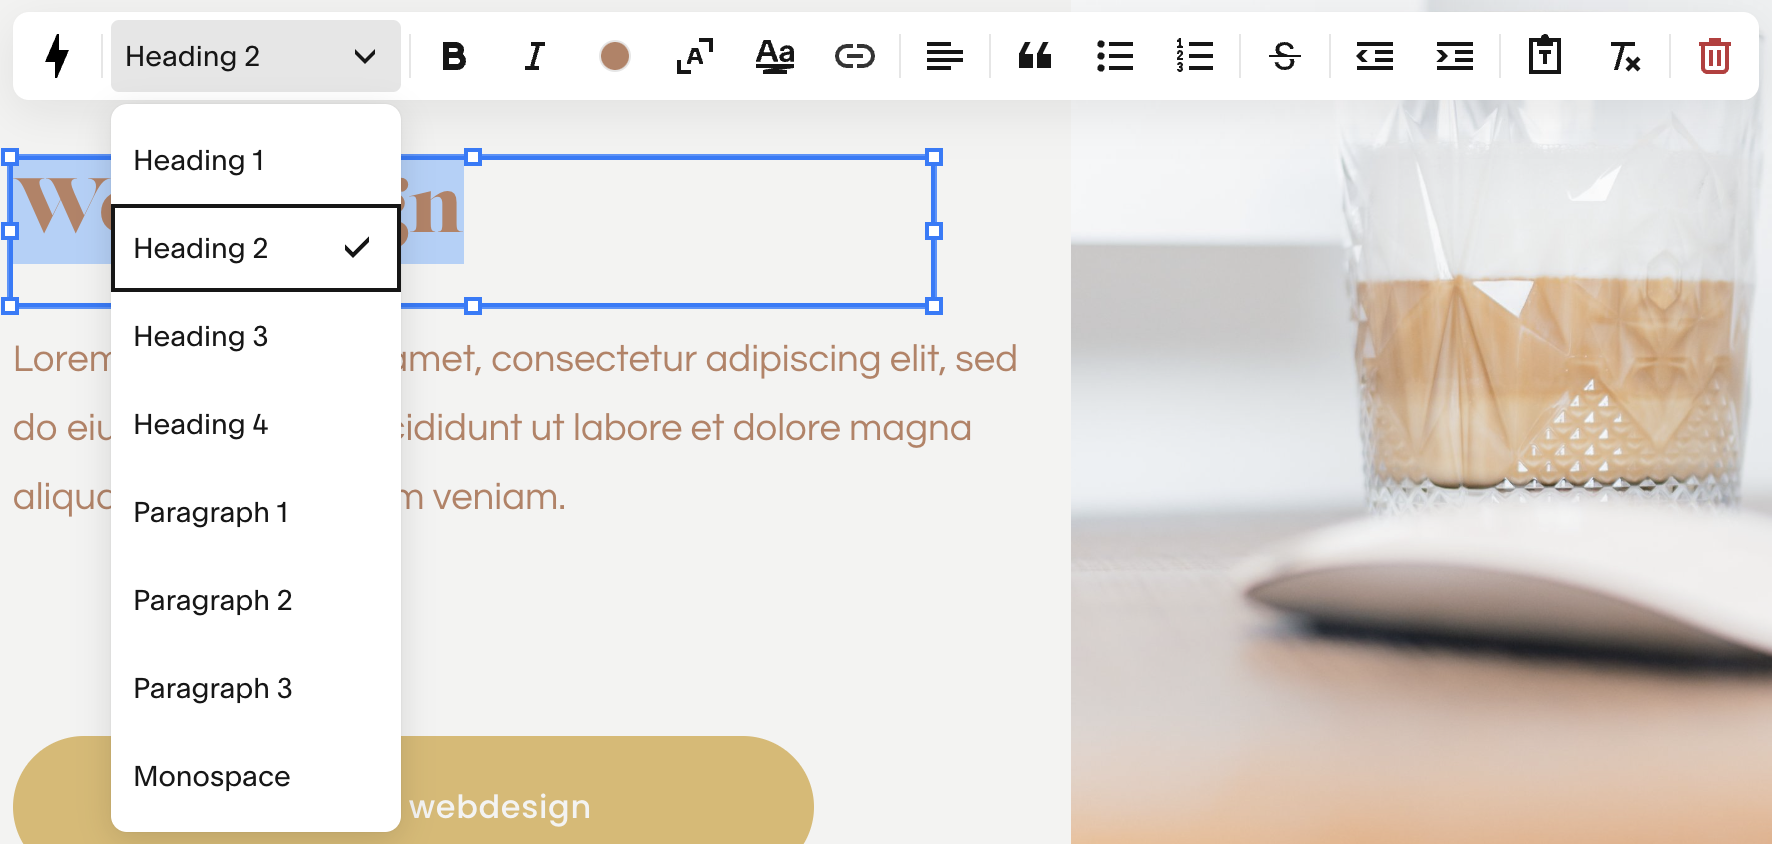Toggle bold formatting
This screenshot has height=844, width=1772.
pos(454,56)
